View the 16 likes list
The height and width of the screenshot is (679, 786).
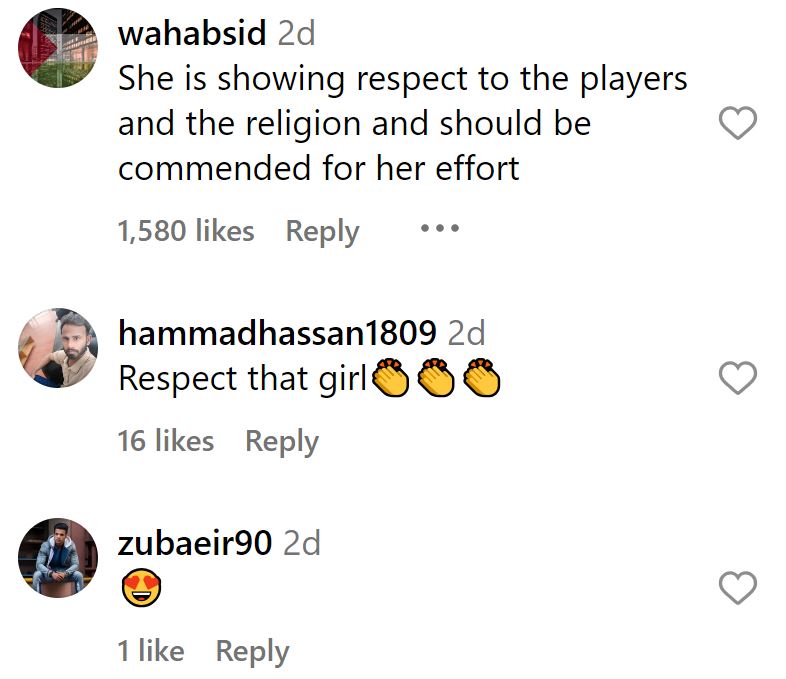[x=166, y=441]
